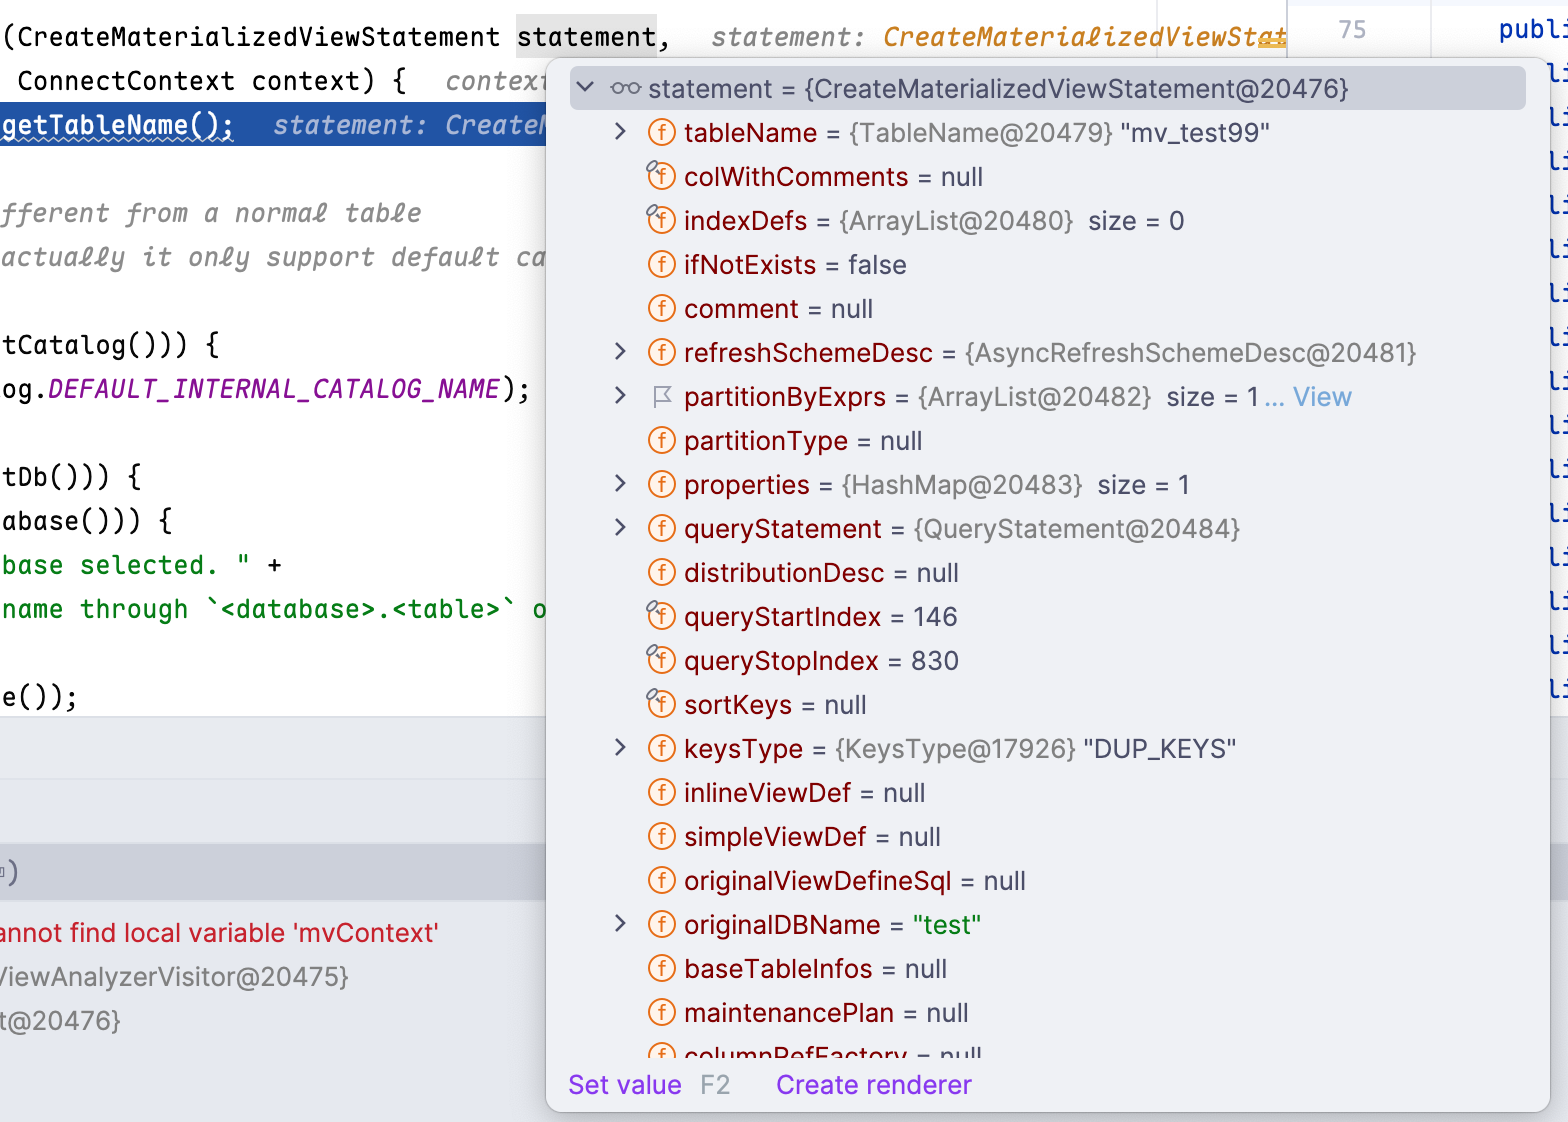Screen dimensions: 1568x1122
Task: Click the field icon beside ifNotExists
Action: (x=661, y=264)
